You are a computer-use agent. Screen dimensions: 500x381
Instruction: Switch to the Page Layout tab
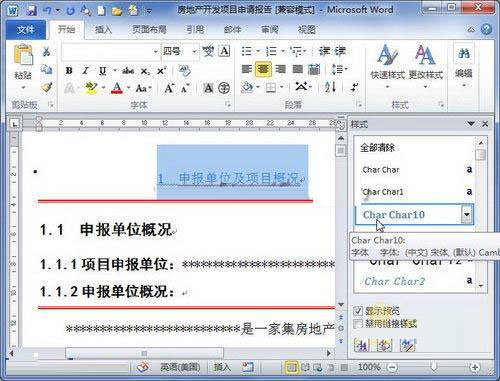(x=149, y=30)
